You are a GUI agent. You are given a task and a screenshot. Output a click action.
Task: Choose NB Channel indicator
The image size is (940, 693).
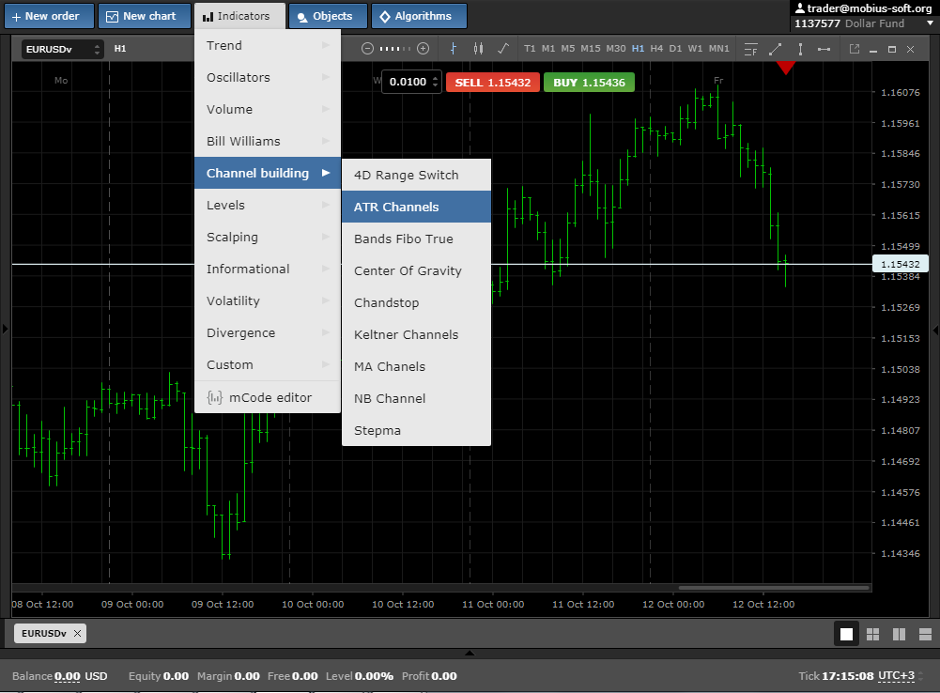(416, 398)
